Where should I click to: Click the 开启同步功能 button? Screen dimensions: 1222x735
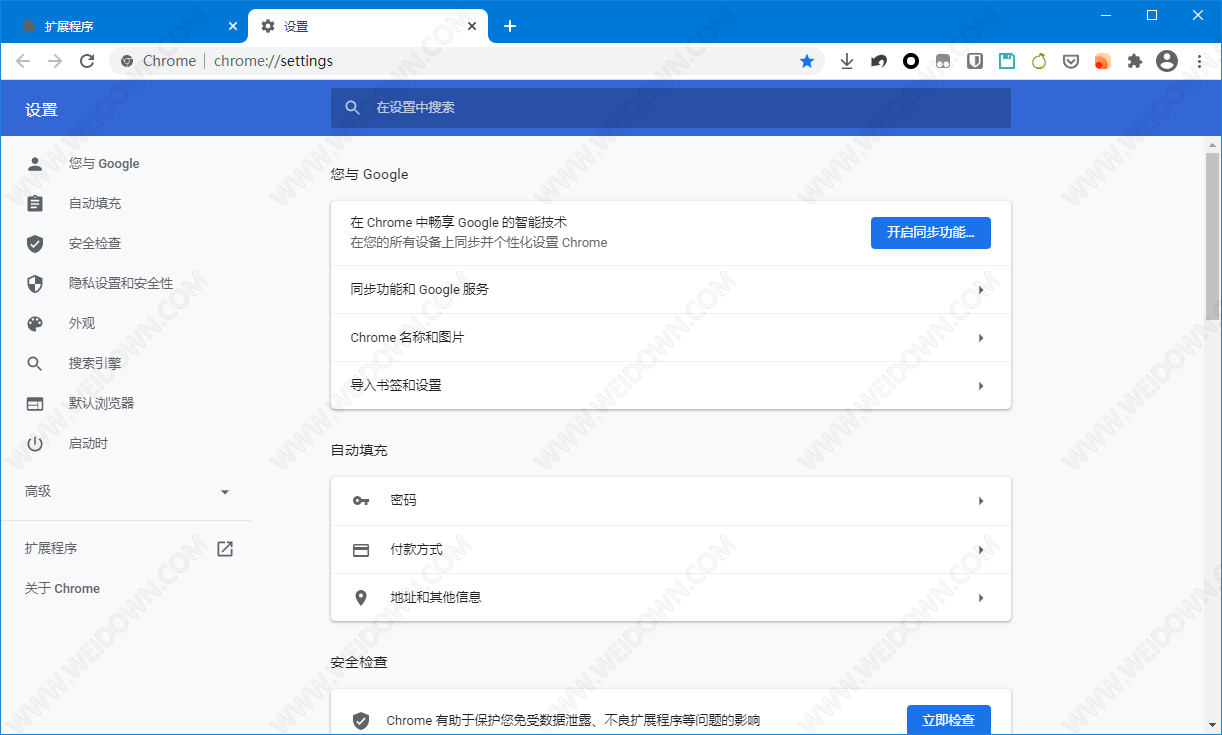point(931,232)
